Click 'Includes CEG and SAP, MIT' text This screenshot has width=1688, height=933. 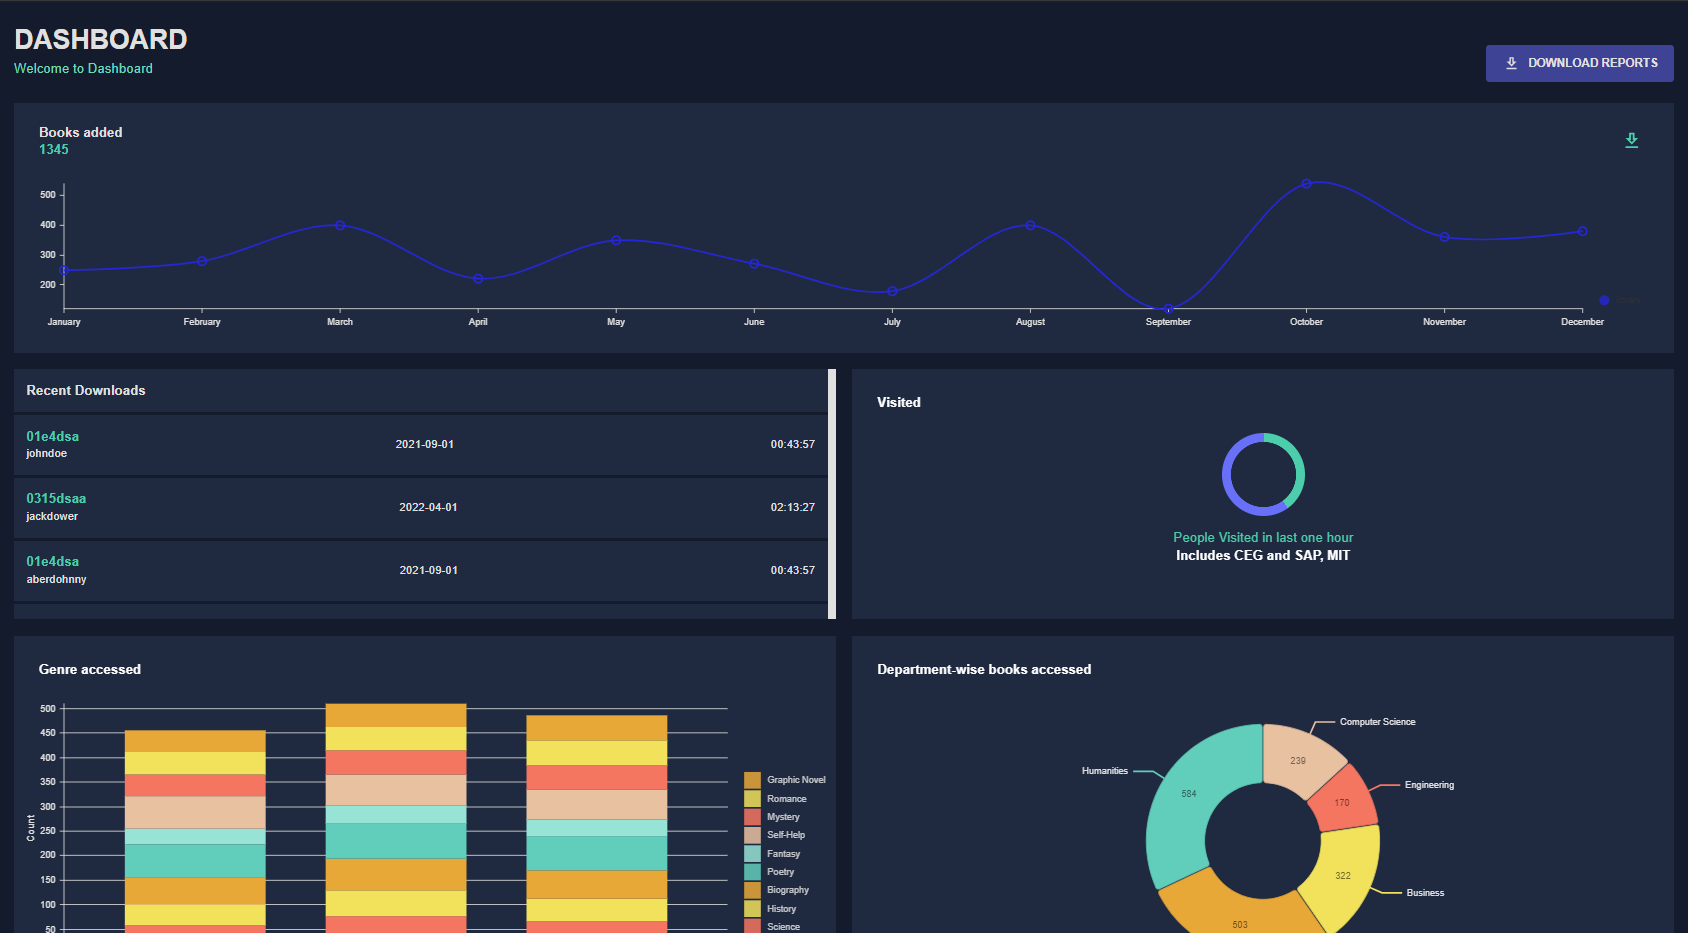(x=1263, y=556)
